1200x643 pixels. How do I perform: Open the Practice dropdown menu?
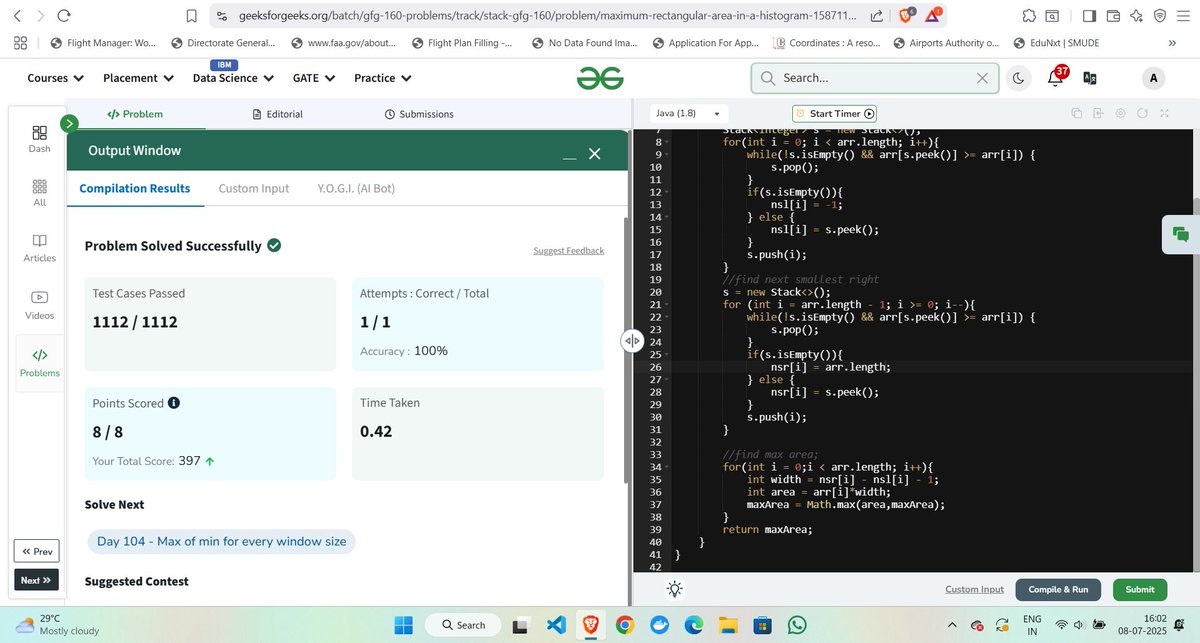pos(382,78)
